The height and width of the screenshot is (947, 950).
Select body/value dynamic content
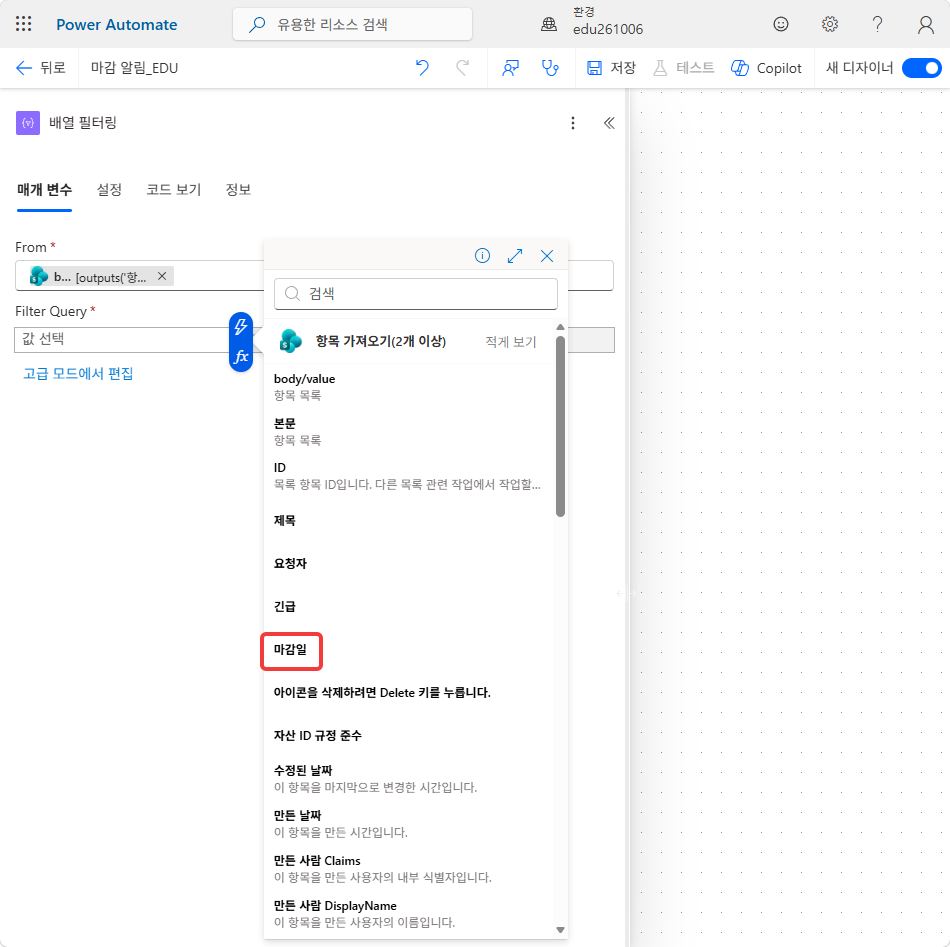tap(409, 387)
